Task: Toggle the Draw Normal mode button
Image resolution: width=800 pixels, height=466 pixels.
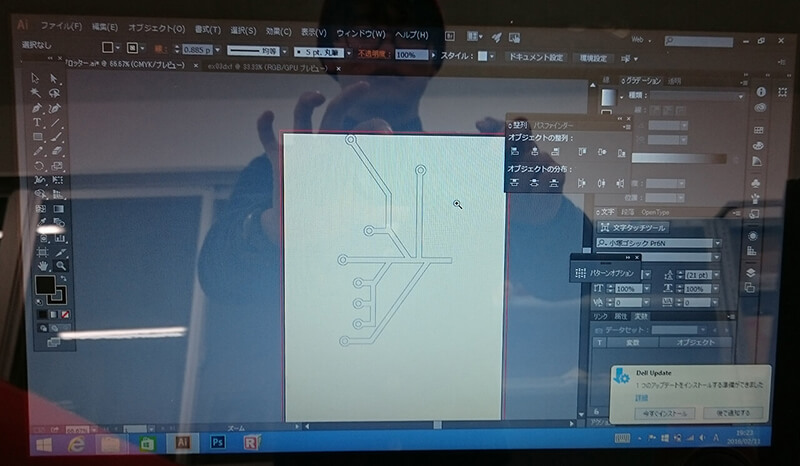Action: coord(43,329)
